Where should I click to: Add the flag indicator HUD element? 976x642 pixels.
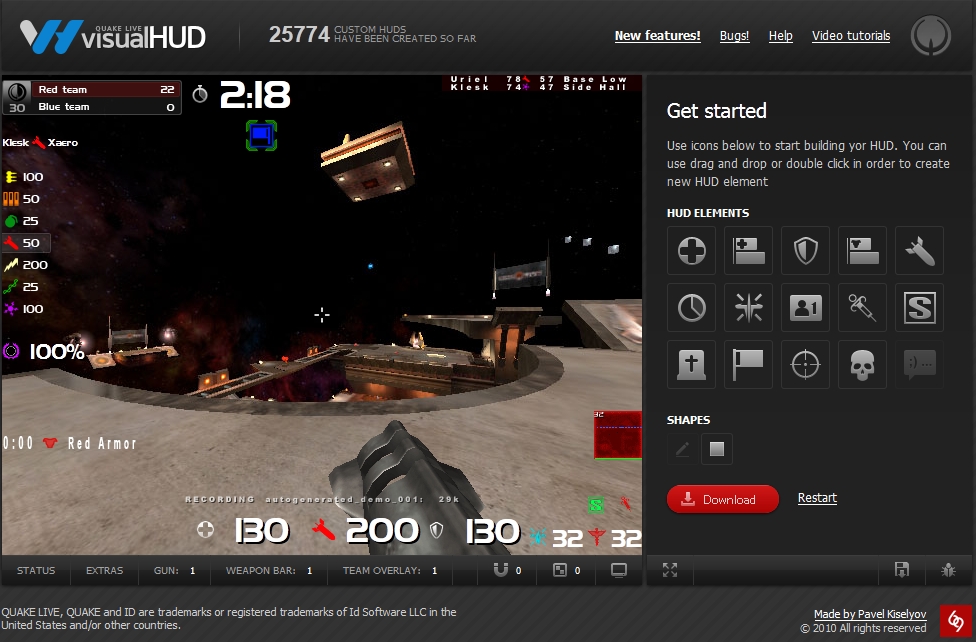click(749, 365)
